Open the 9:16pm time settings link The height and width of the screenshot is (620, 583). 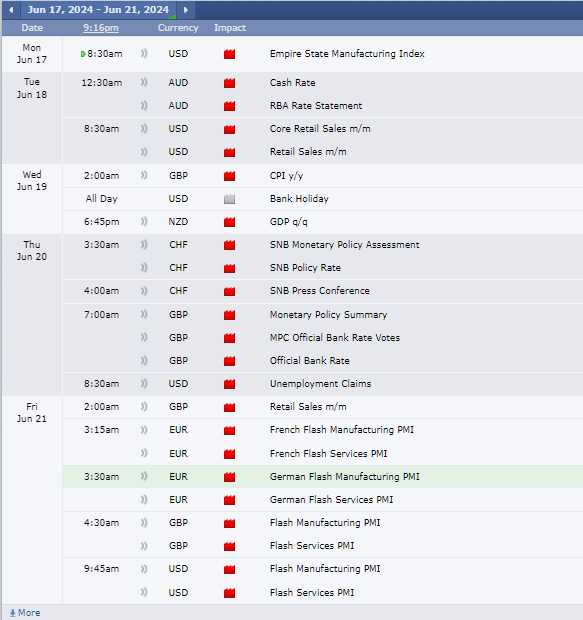coord(100,28)
